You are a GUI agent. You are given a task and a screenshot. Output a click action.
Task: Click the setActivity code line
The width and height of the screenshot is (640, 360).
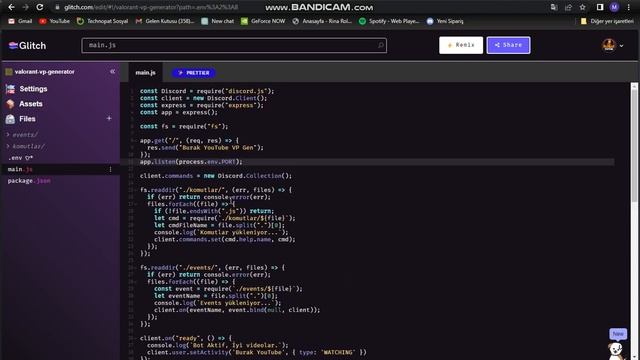(x=256, y=353)
